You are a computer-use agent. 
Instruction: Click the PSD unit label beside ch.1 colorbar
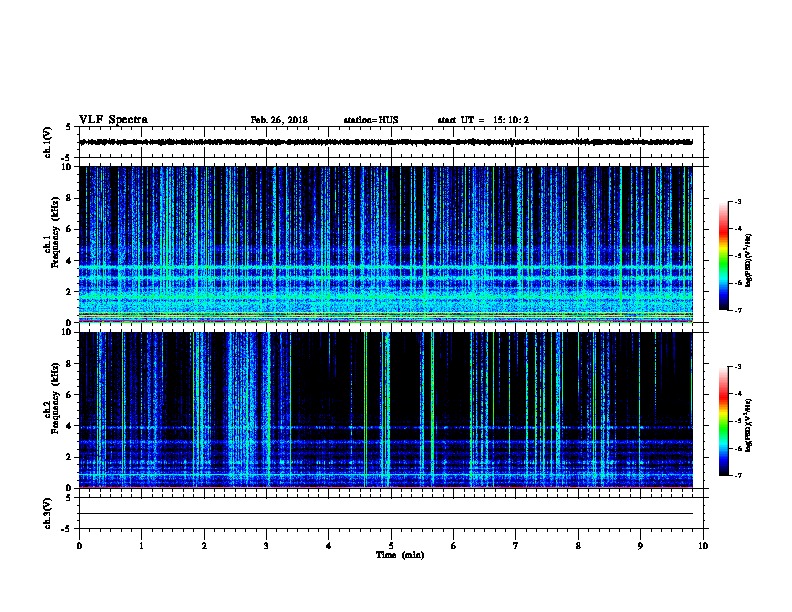click(x=748, y=260)
